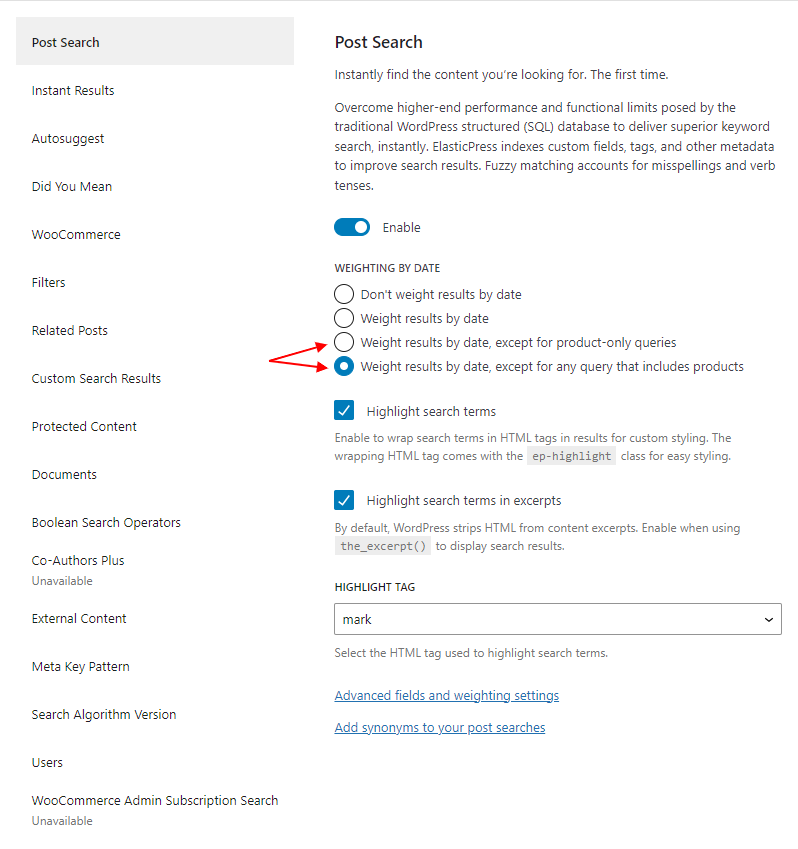The width and height of the screenshot is (798, 849).
Task: Select Don't weight results by date
Action: (344, 294)
